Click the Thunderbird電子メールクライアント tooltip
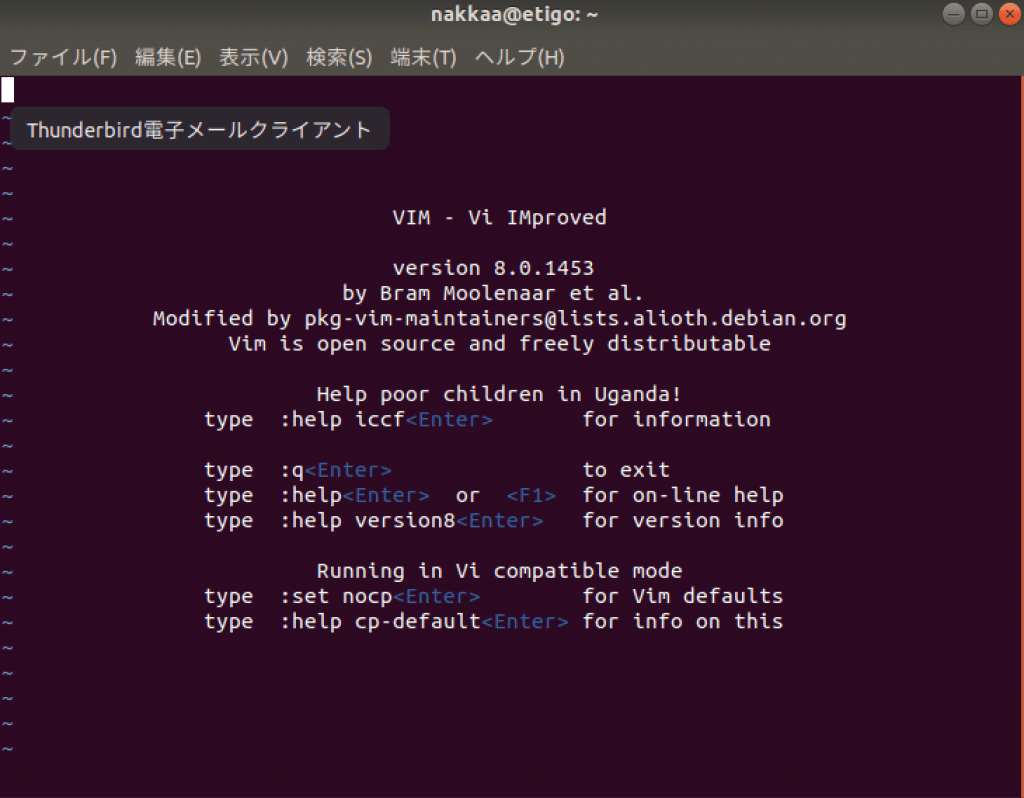The height and width of the screenshot is (798, 1024). [x=199, y=130]
